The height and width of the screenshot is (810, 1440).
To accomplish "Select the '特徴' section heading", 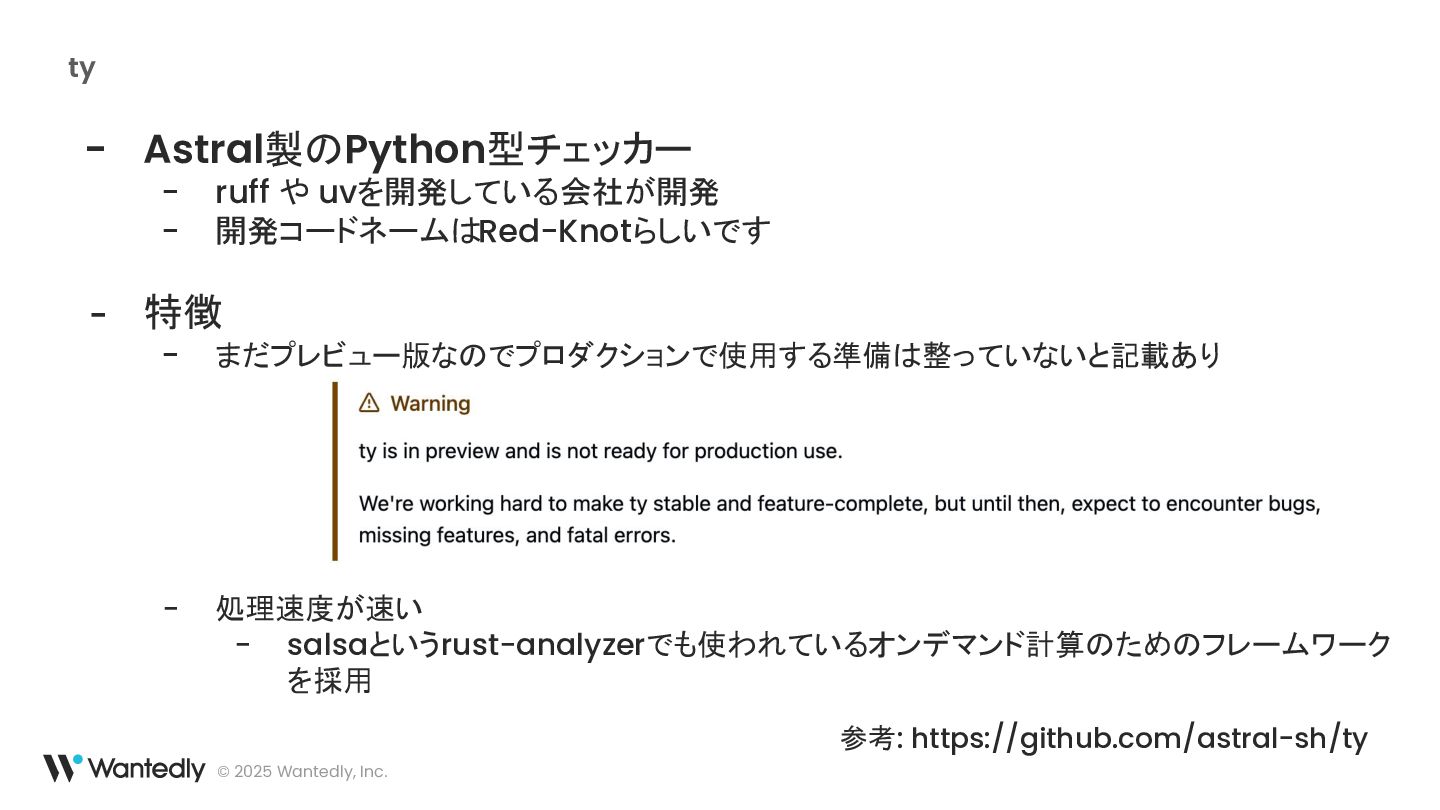I will pyautogui.click(x=183, y=312).
